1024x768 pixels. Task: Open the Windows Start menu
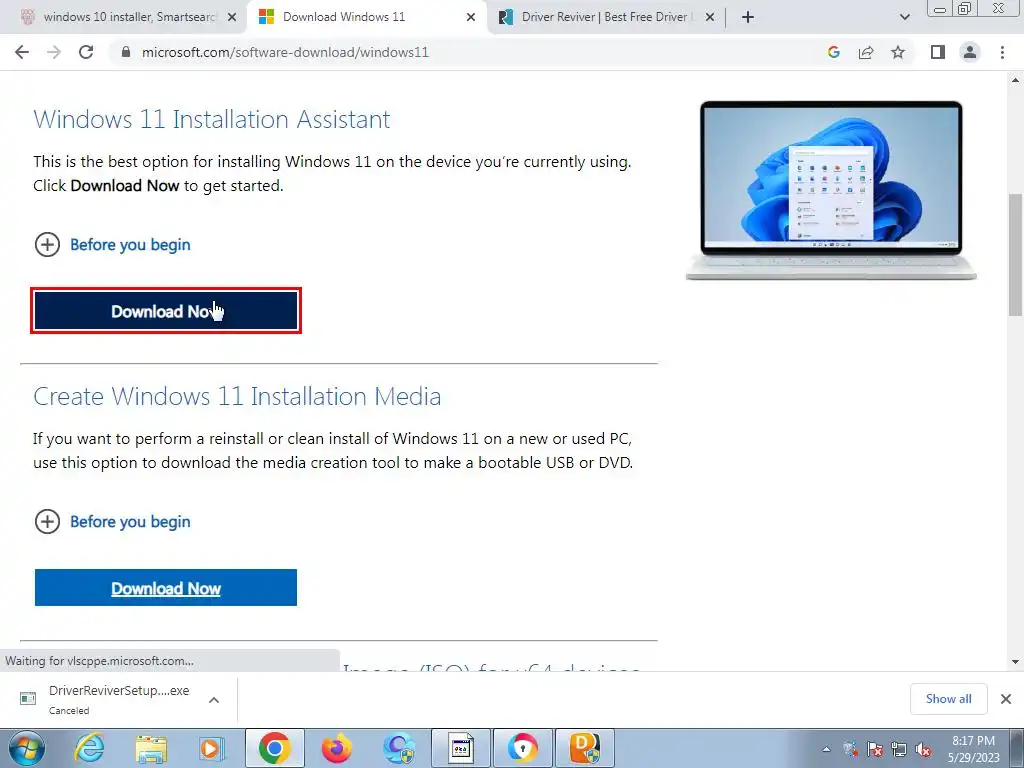pos(26,748)
